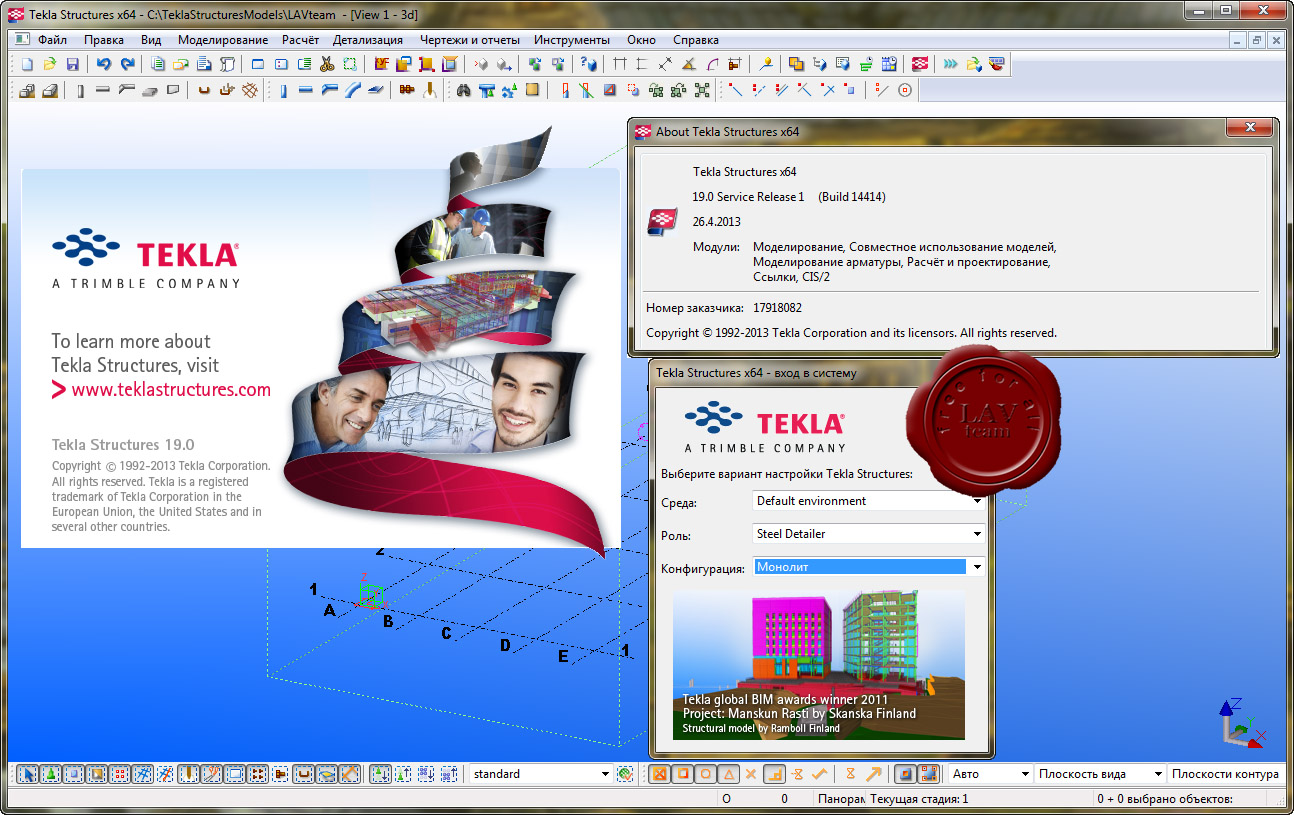This screenshot has width=1294, height=815.
Task: Toggle snap to end points square switch
Action: (x=683, y=774)
